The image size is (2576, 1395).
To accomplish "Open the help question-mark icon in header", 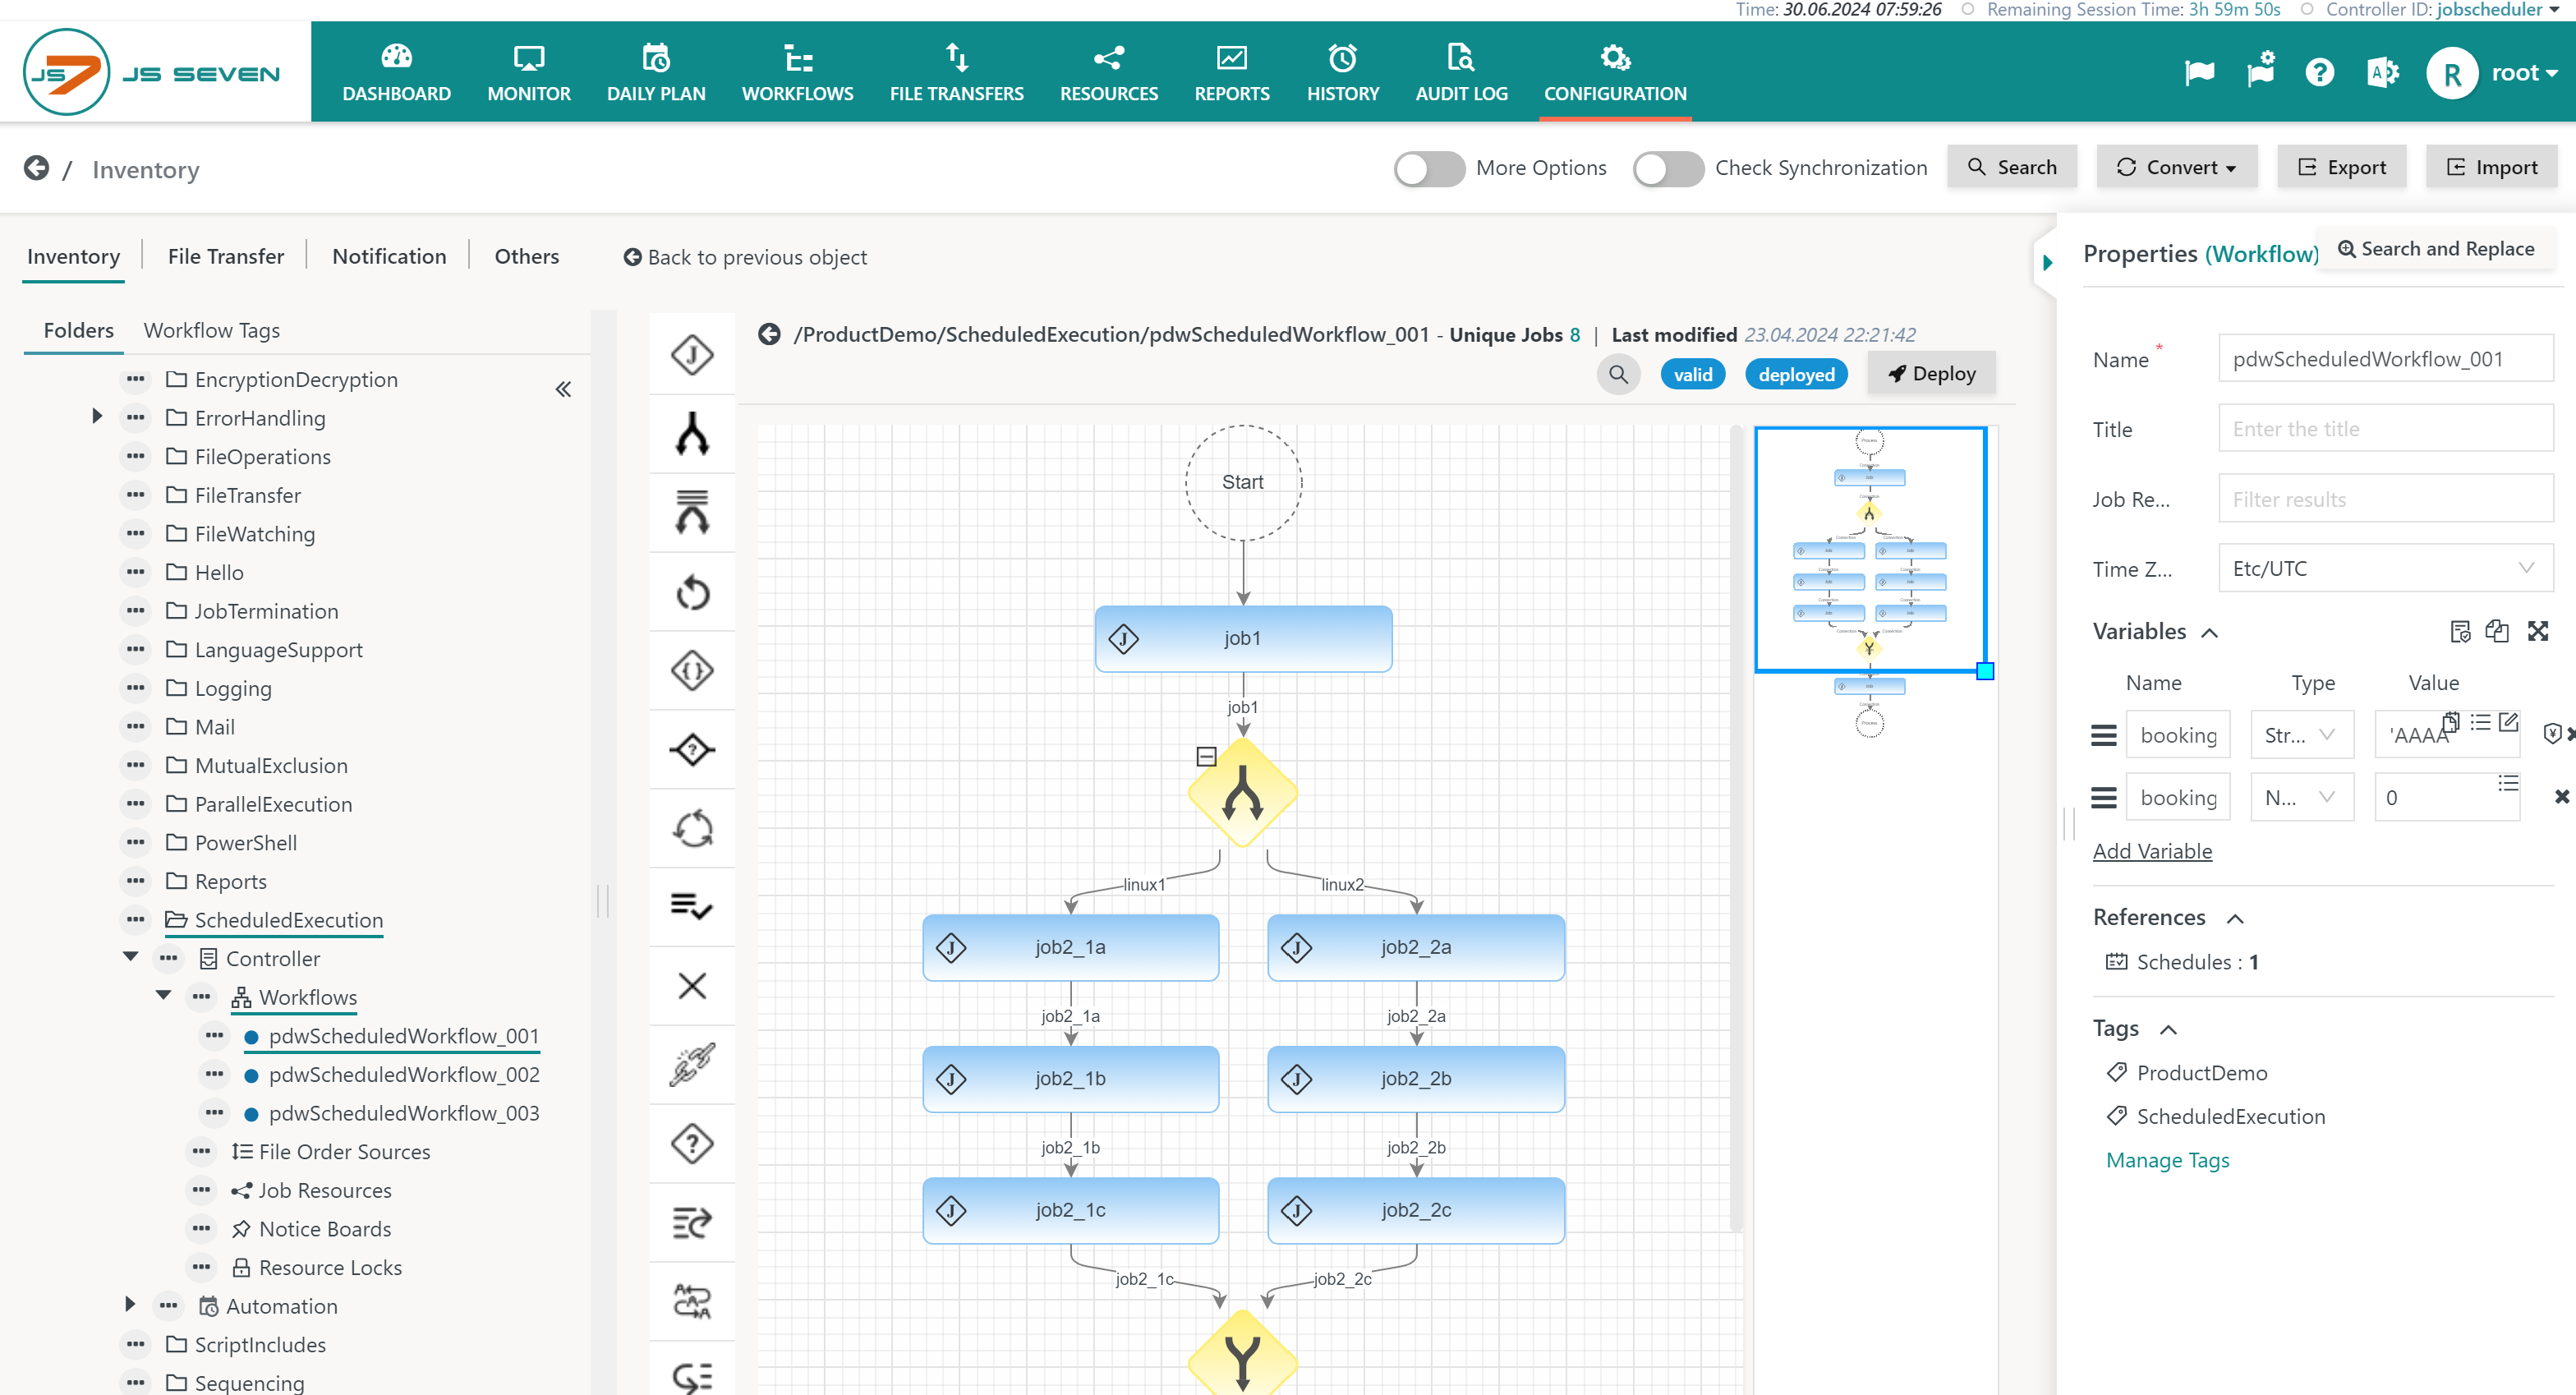I will [x=2319, y=73].
